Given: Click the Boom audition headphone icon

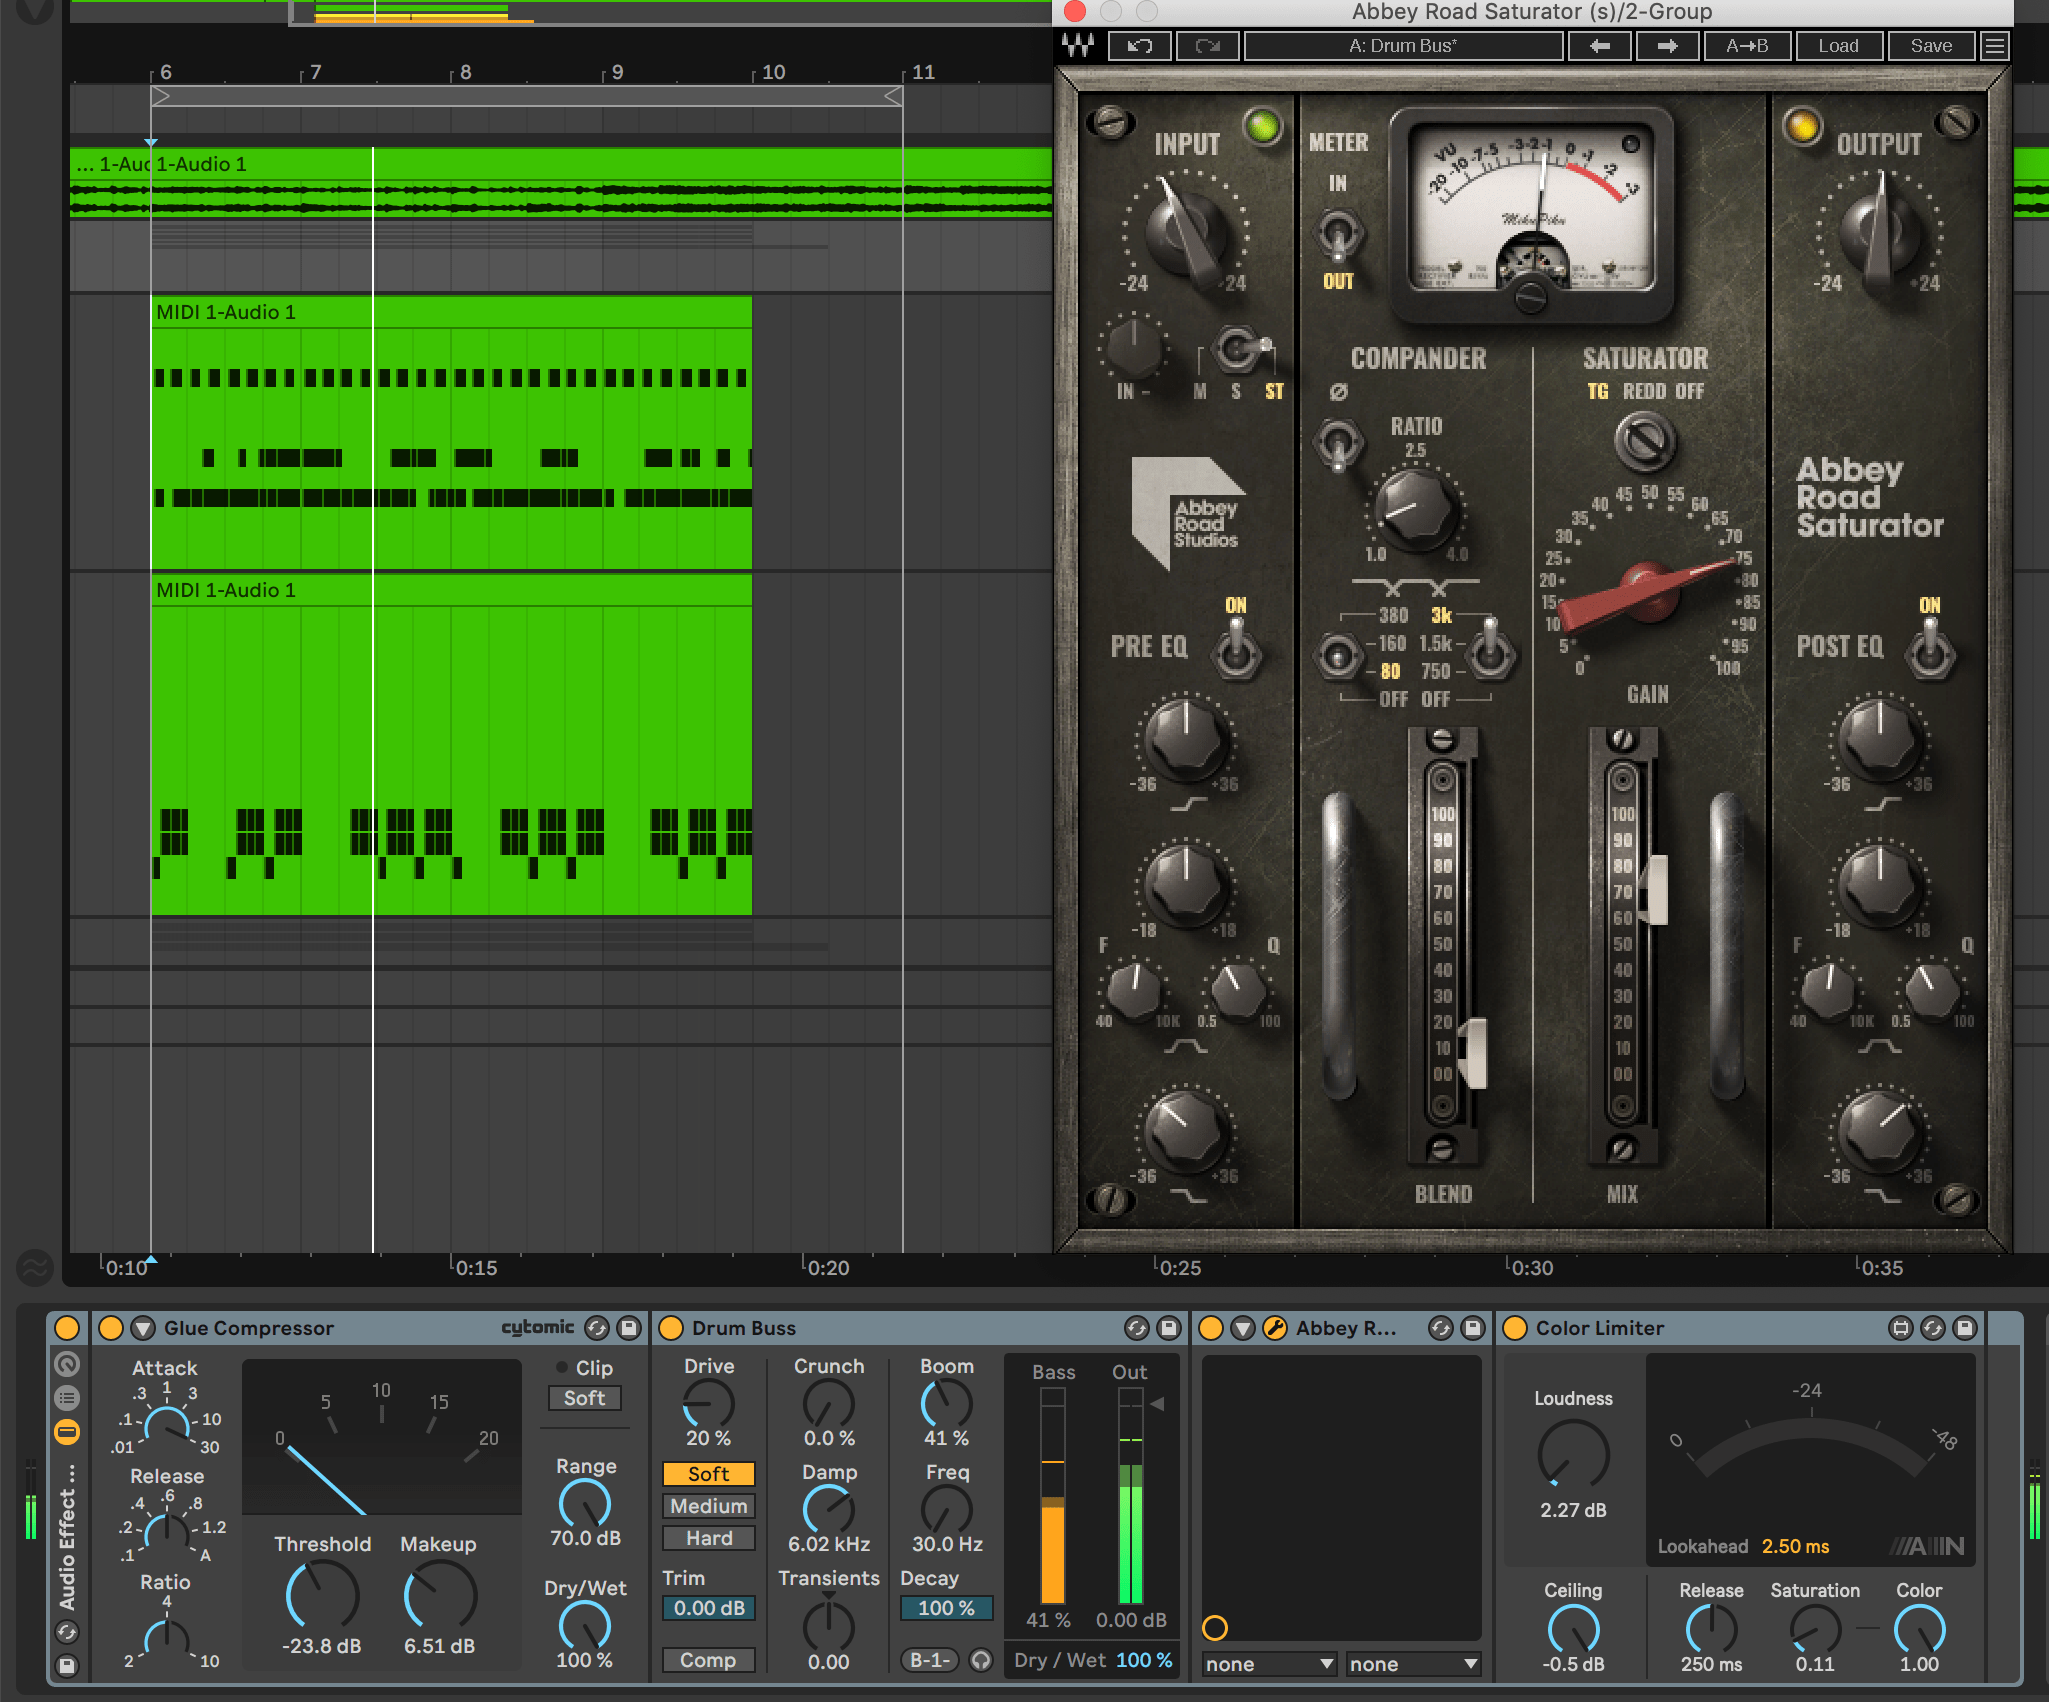Looking at the screenshot, I should (981, 1660).
